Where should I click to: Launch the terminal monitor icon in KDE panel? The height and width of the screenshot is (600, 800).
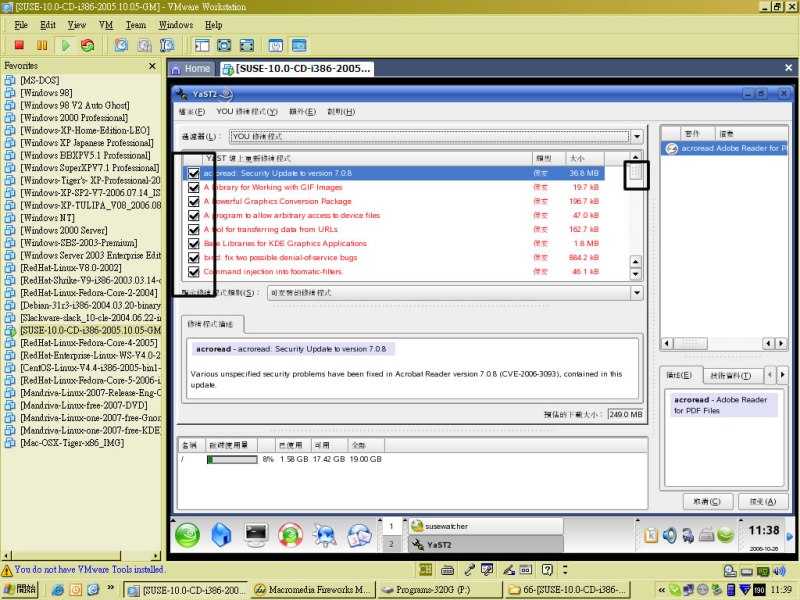click(x=256, y=534)
